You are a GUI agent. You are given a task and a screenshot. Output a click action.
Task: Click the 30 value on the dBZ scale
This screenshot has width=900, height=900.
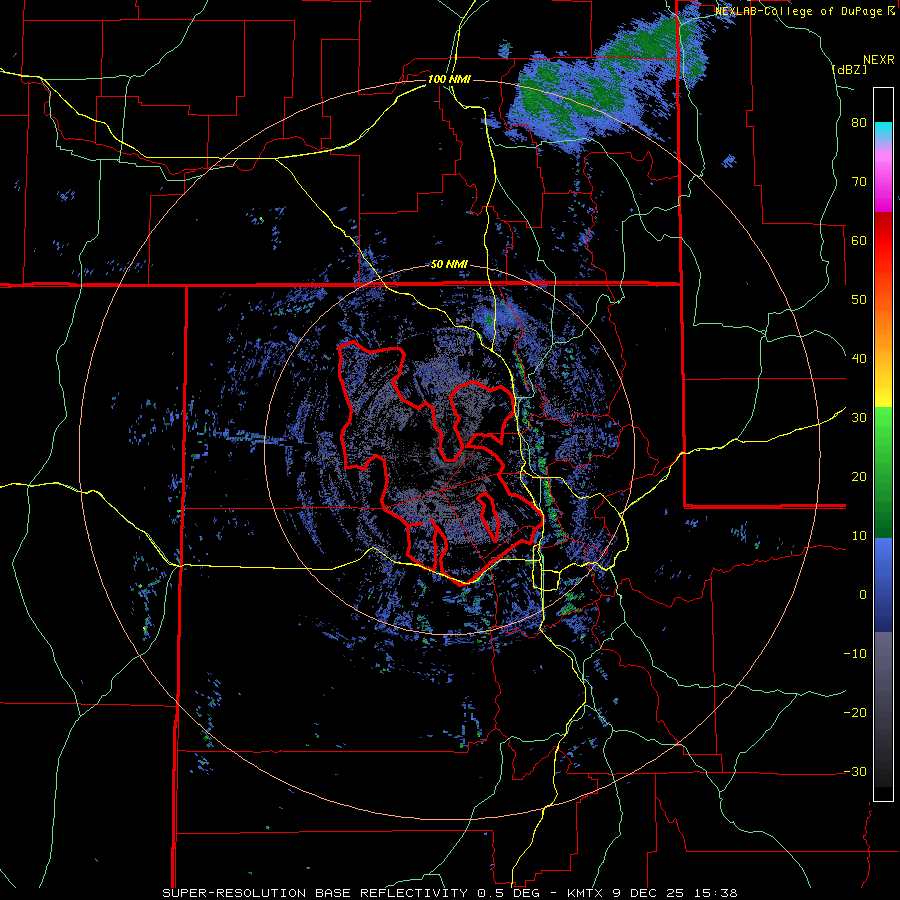[x=859, y=418]
